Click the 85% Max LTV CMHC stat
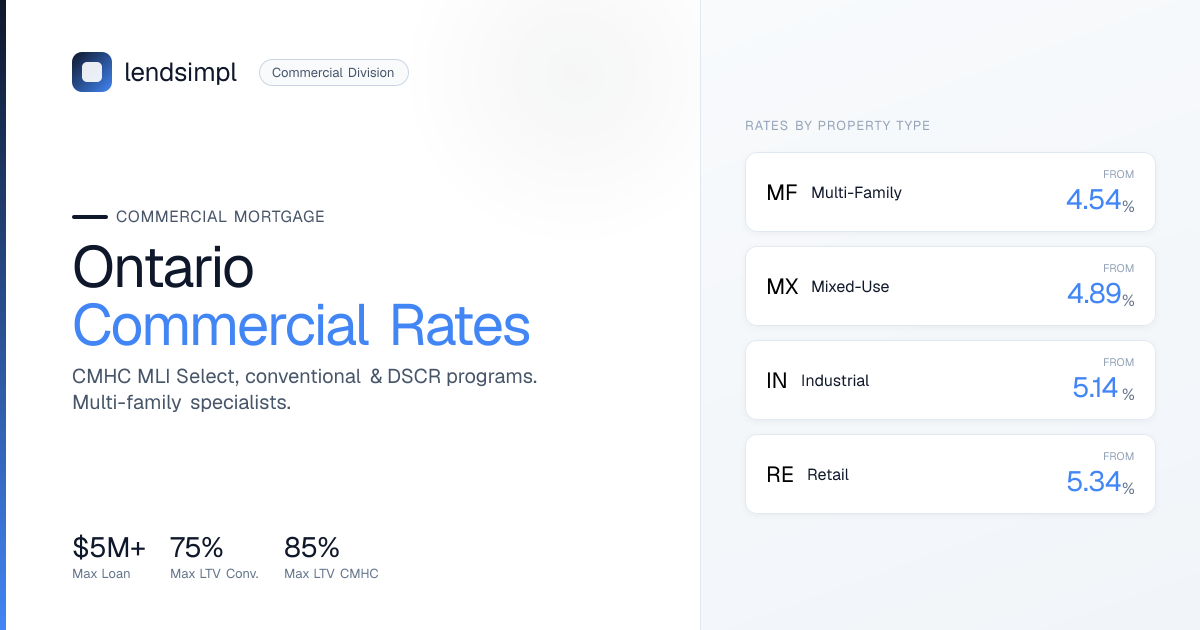 pos(331,557)
